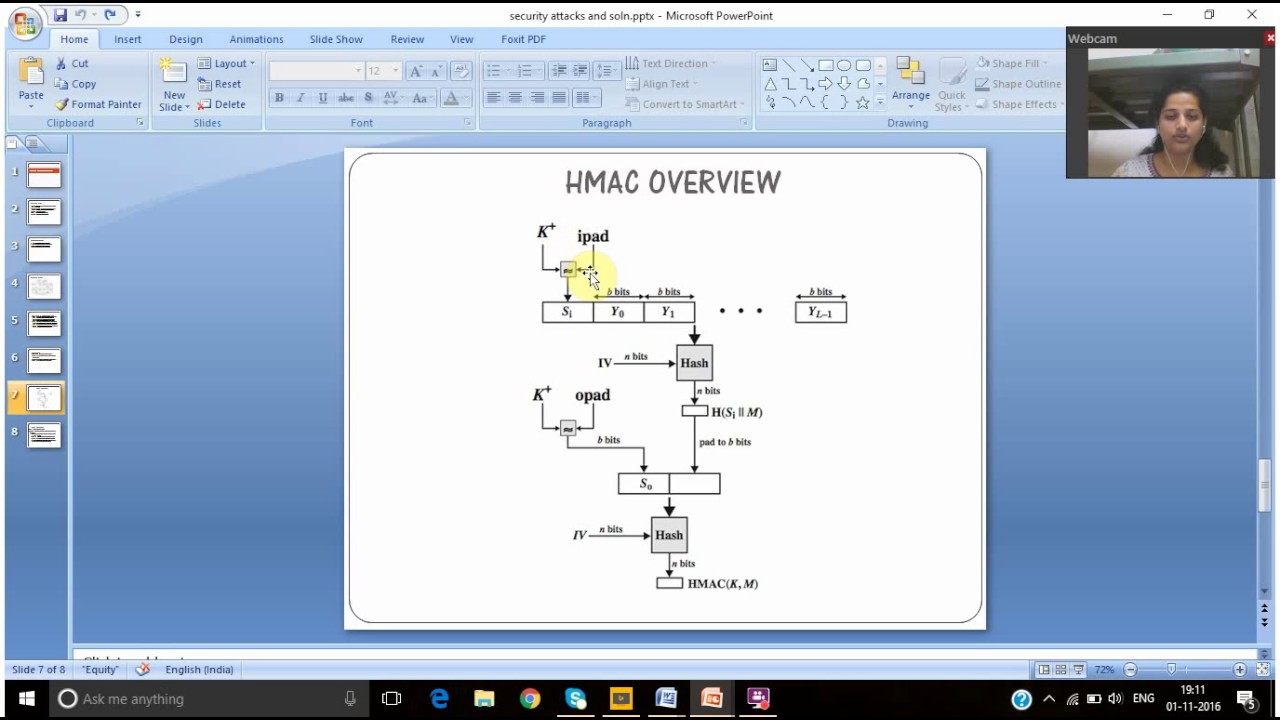The width and height of the screenshot is (1280, 720).
Task: Adjust the zoom slider handle
Action: click(x=1171, y=669)
